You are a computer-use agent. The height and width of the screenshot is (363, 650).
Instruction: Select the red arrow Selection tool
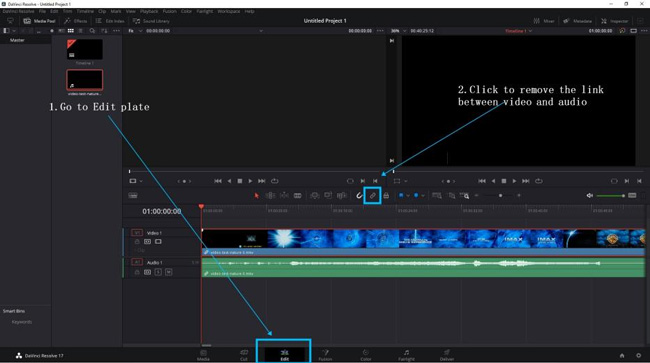pos(256,196)
